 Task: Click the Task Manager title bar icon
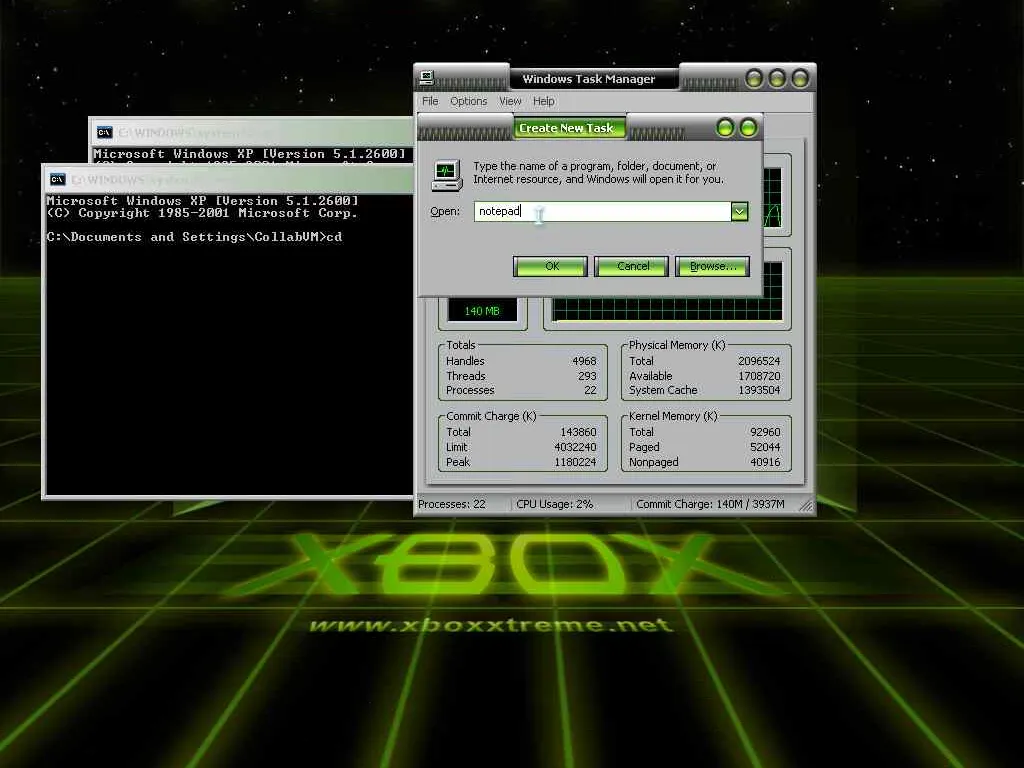pos(427,78)
